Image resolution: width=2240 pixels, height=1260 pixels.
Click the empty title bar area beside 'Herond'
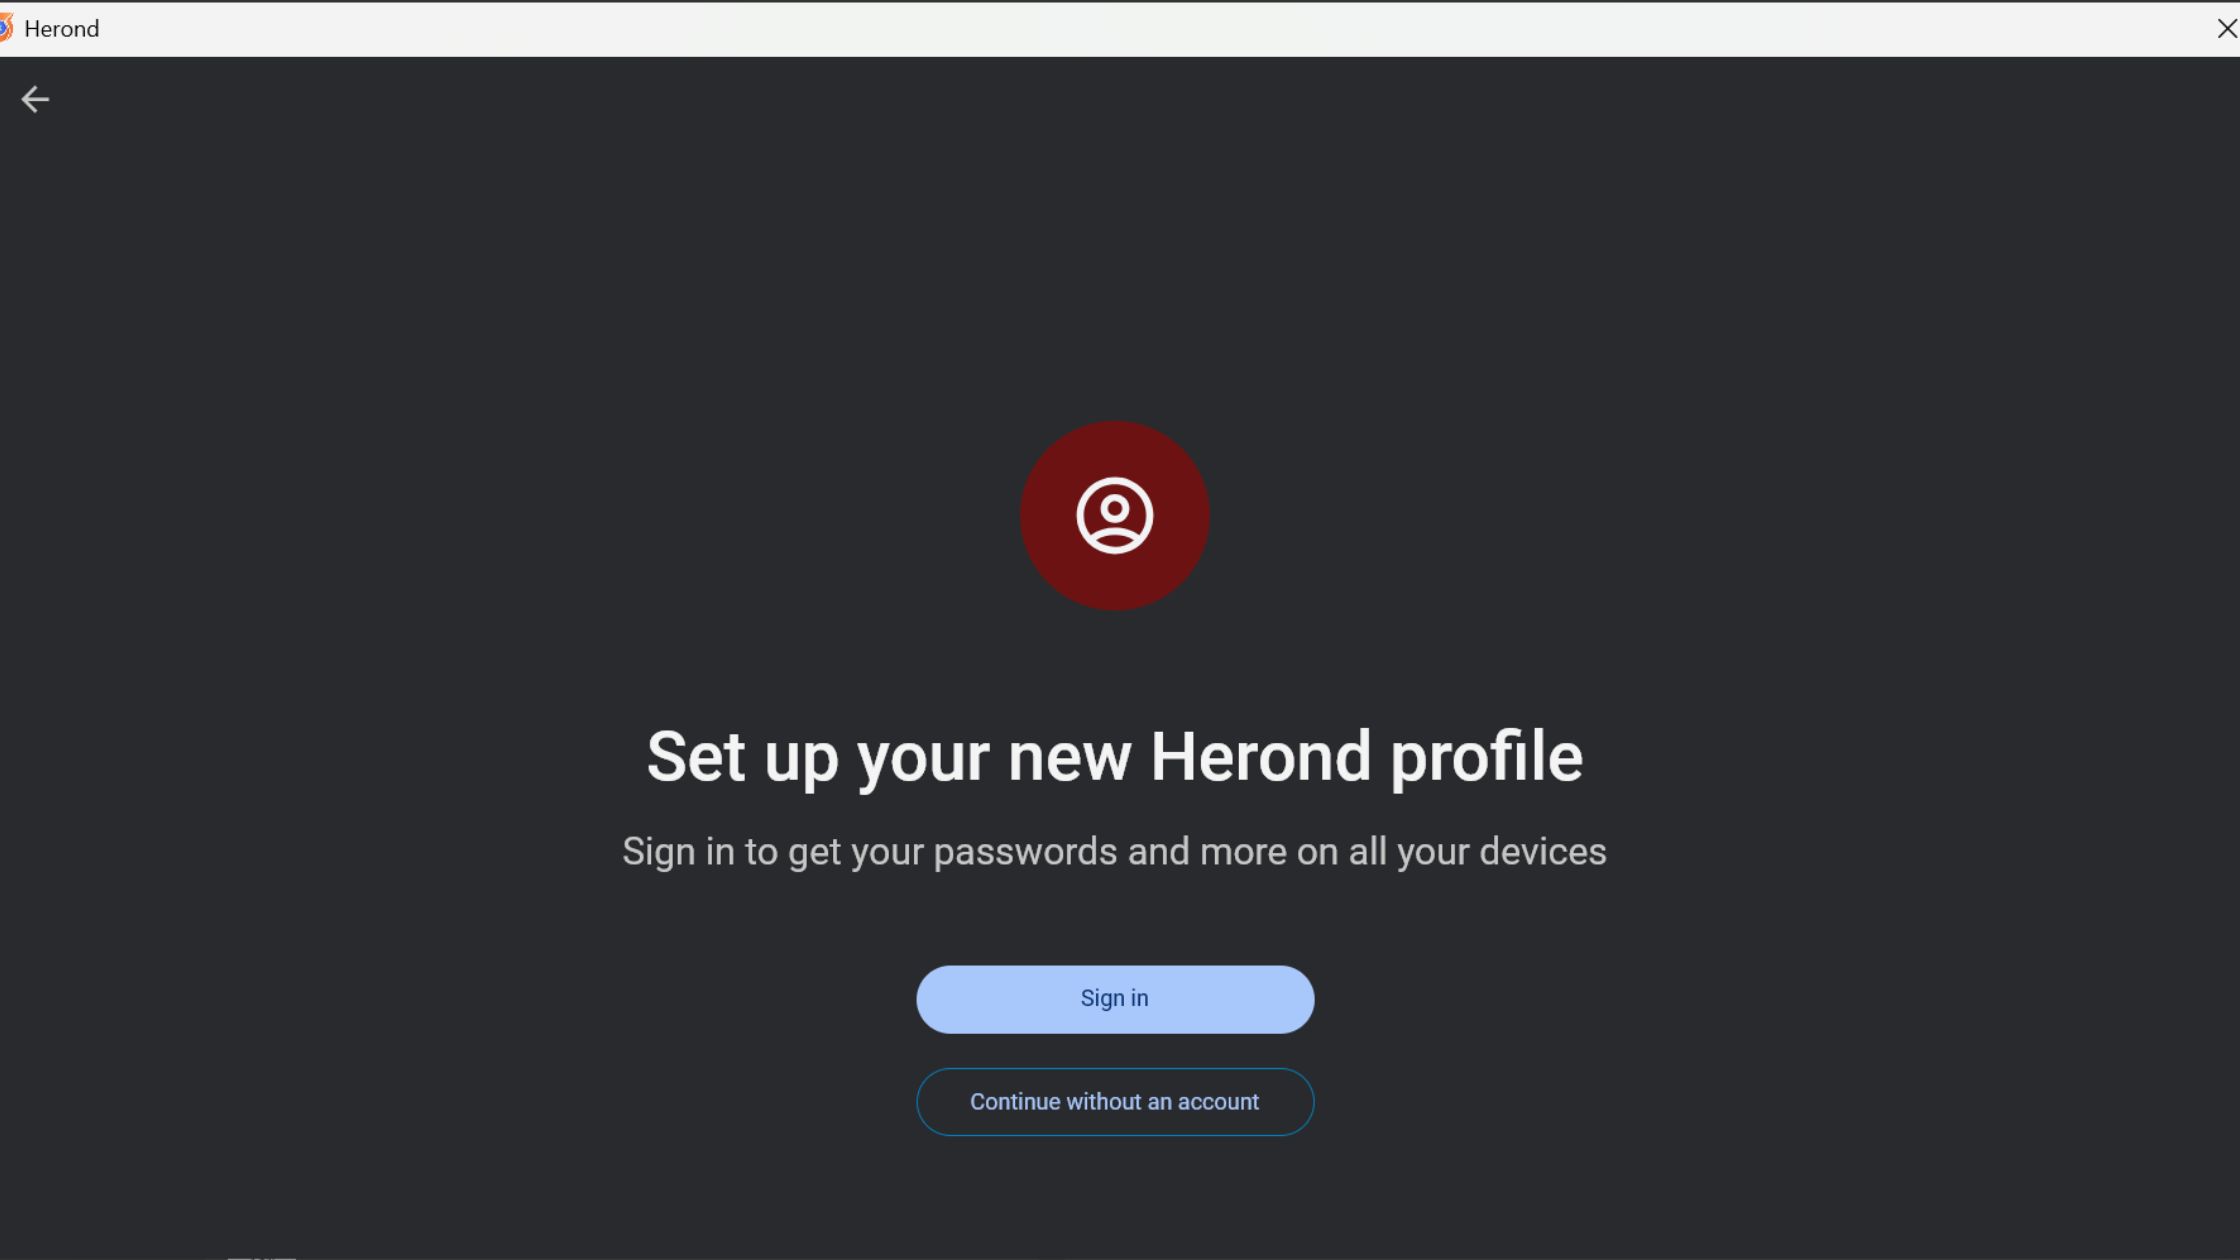pyautogui.click(x=1150, y=29)
